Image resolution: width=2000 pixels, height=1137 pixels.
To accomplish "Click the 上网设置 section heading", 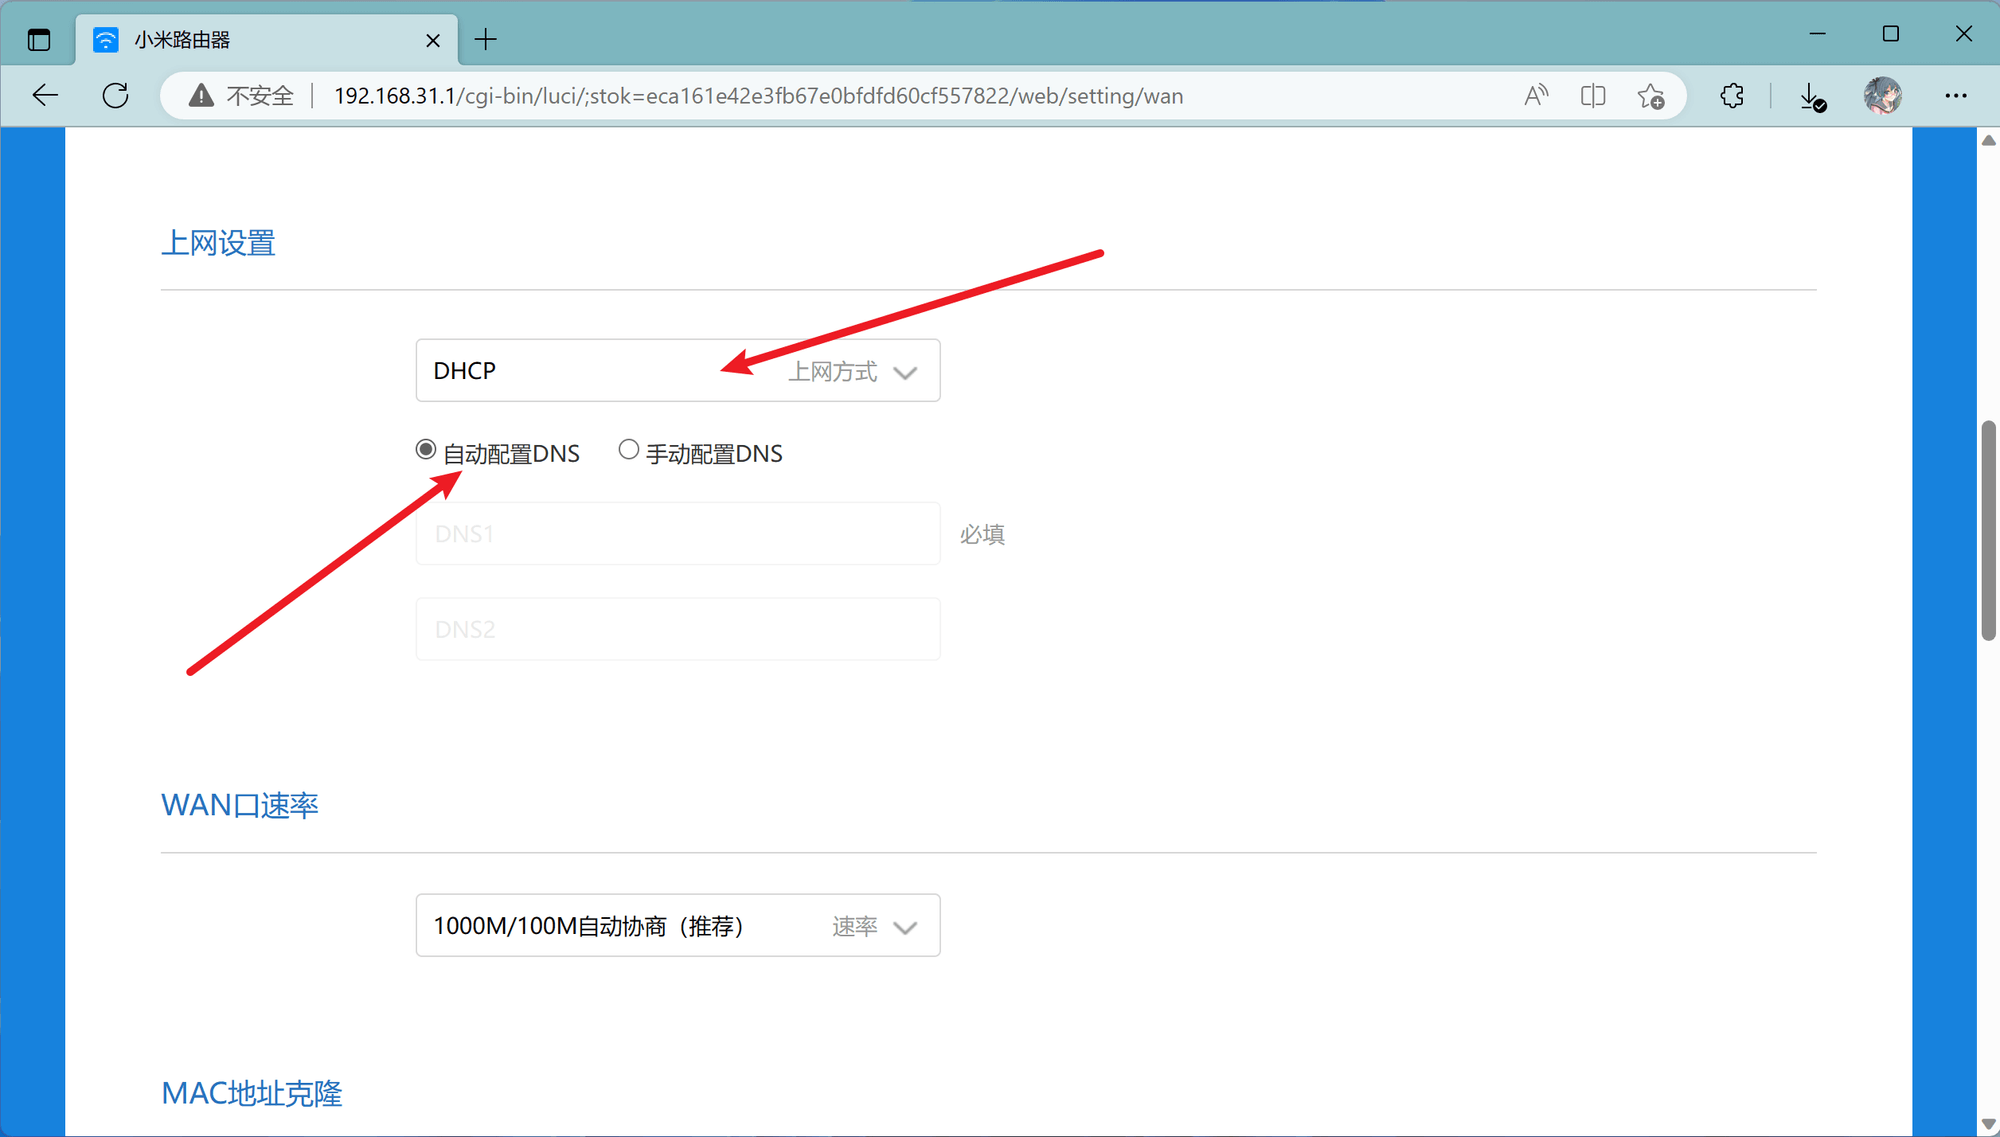I will [x=218, y=243].
